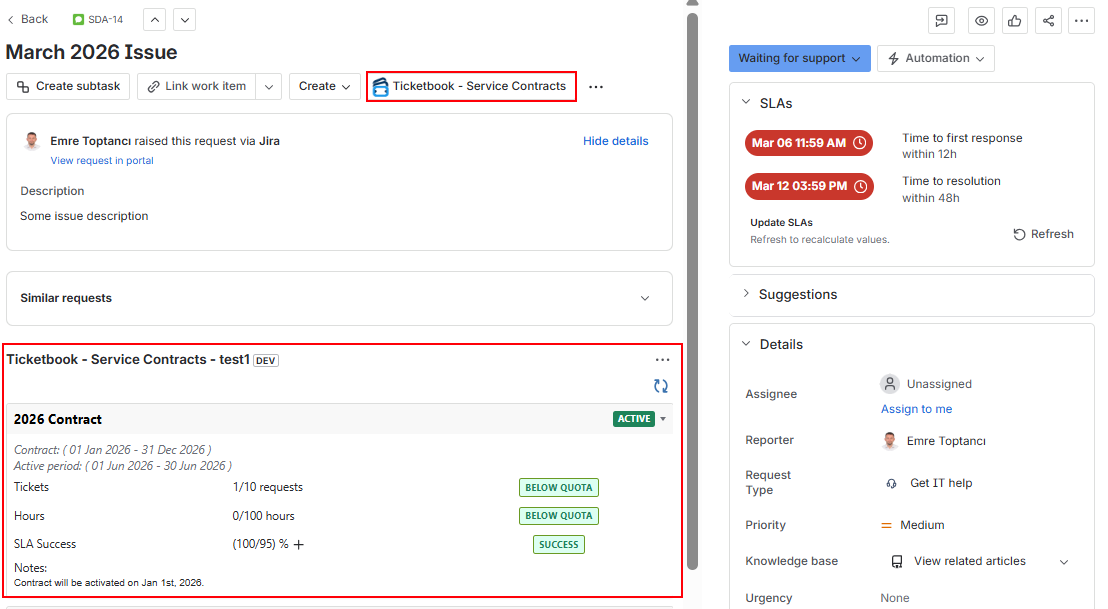1108x609 pixels.
Task: Click the 0/100 hours value
Action: tap(264, 516)
